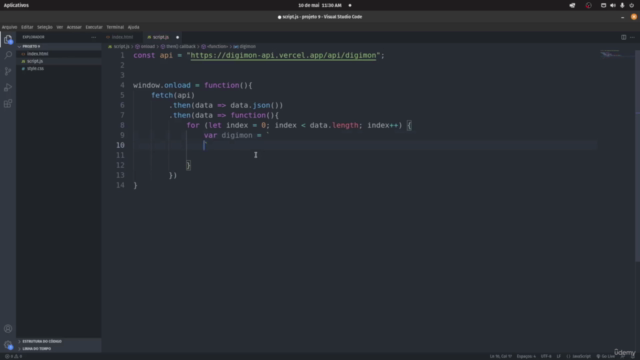Viewport: 640px width, 360px height.
Task: Click the EXPLORADOR panel title
Action: pos(33,37)
